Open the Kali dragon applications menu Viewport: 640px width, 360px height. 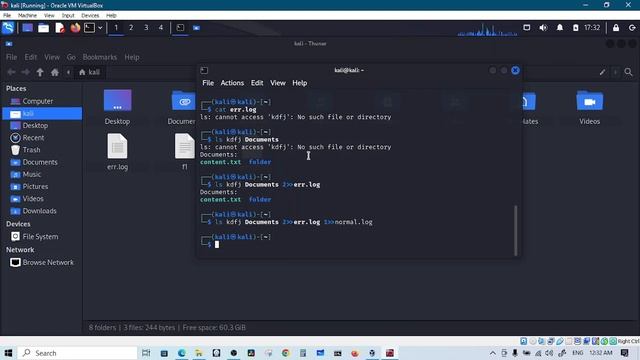[x=8, y=28]
